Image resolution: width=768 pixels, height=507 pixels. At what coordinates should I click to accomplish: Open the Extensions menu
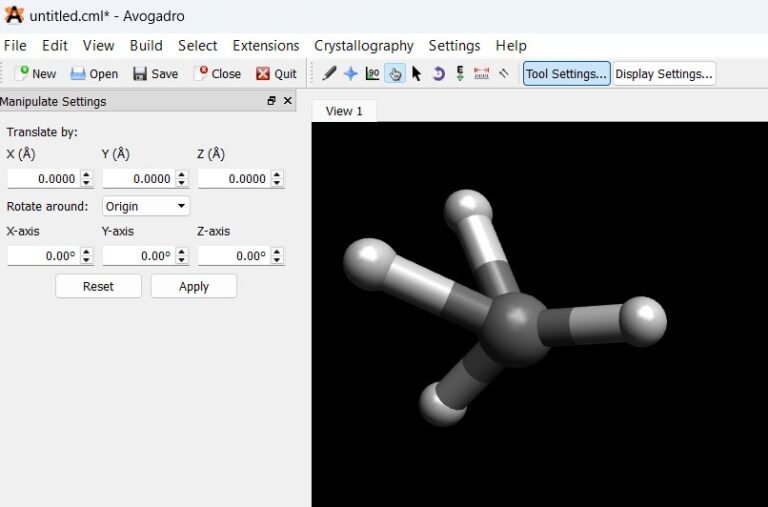[x=266, y=46]
